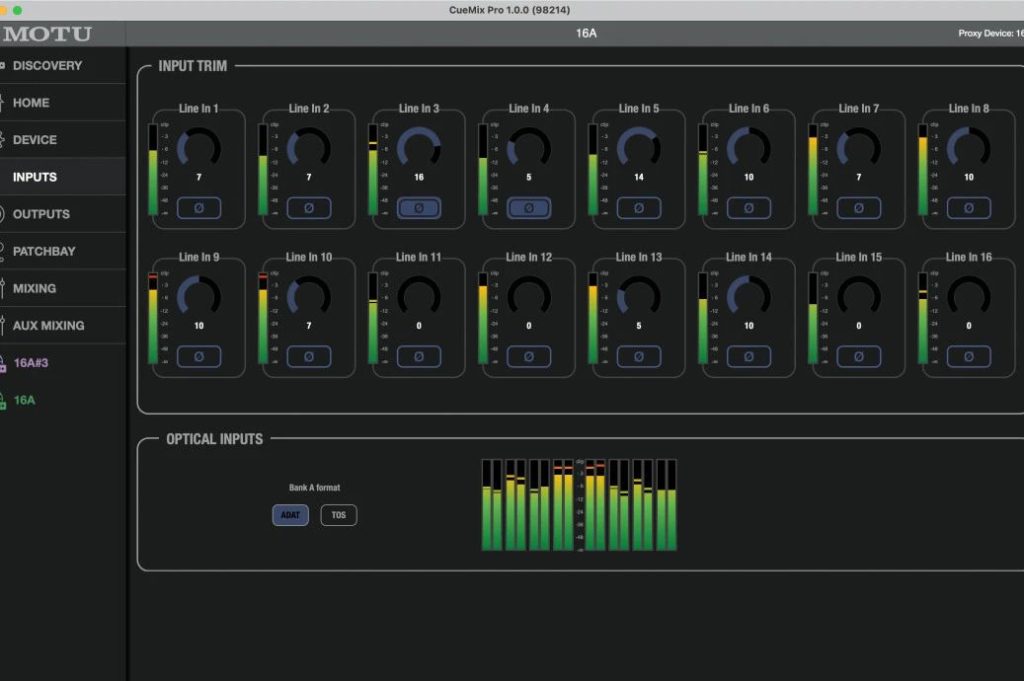Click the Line In 5 trim knob
The width and height of the screenshot is (1024, 681).
pyautogui.click(x=638, y=148)
